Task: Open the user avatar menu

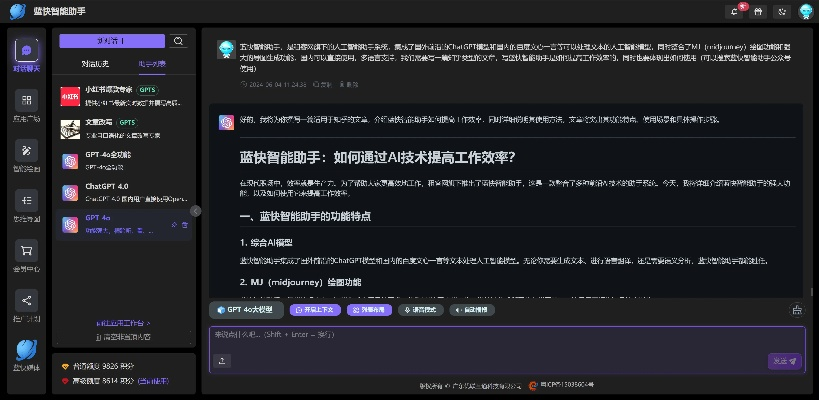Action: pos(806,11)
